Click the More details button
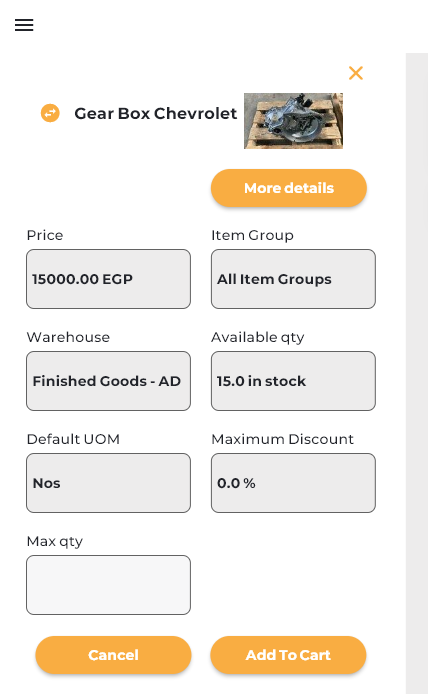428x694 pixels. (x=289, y=188)
